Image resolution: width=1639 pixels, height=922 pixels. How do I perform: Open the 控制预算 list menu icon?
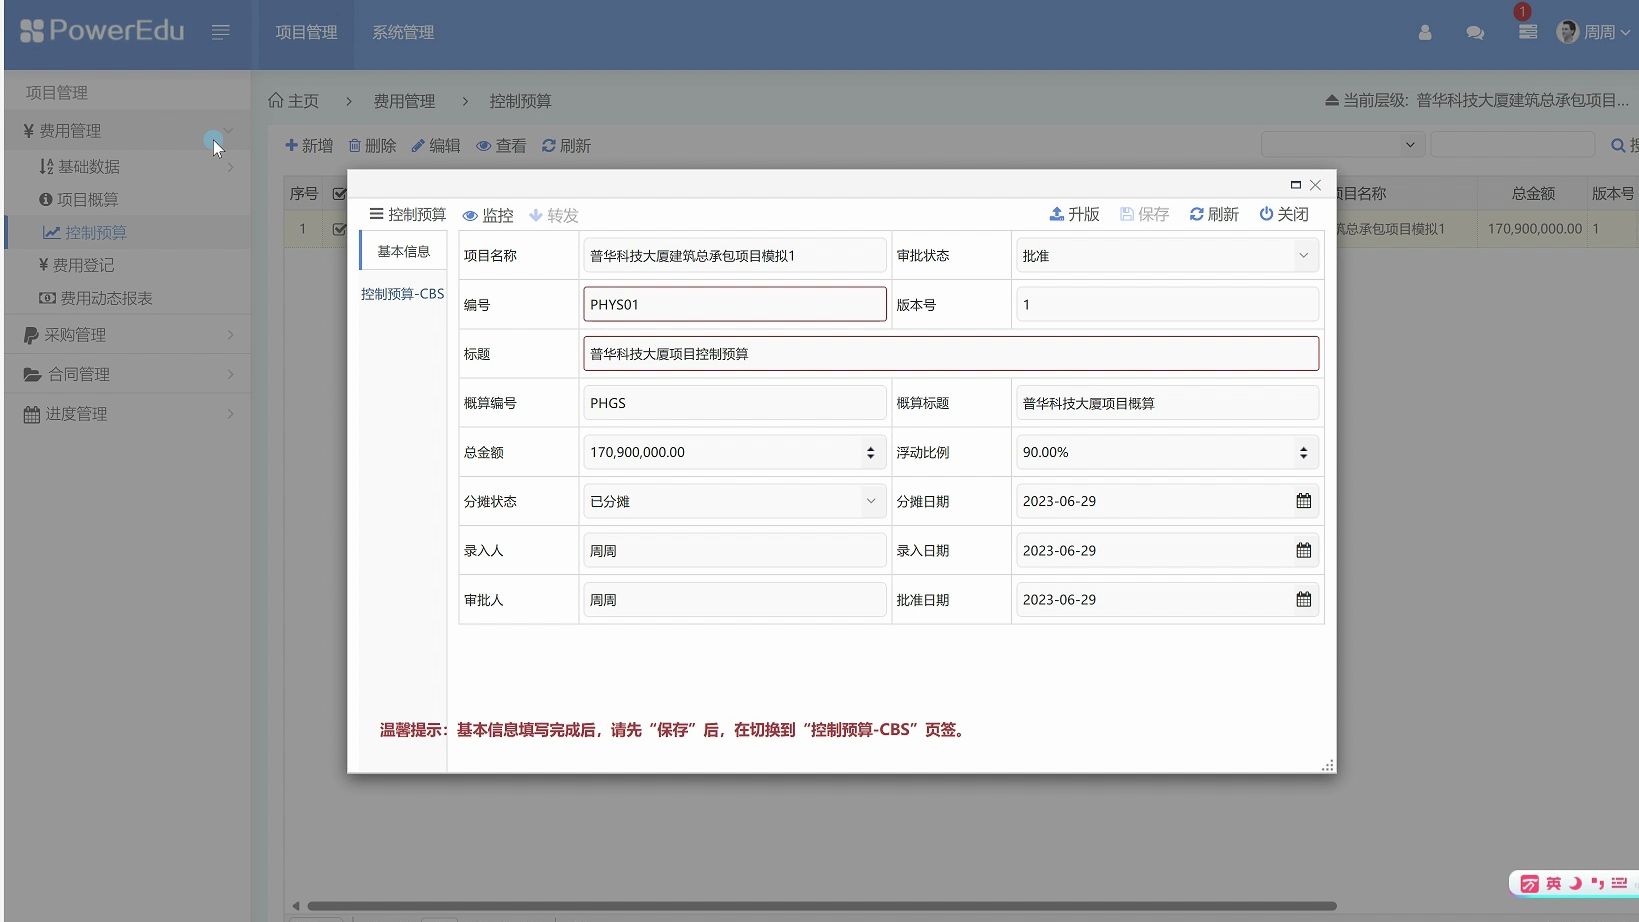coord(376,214)
